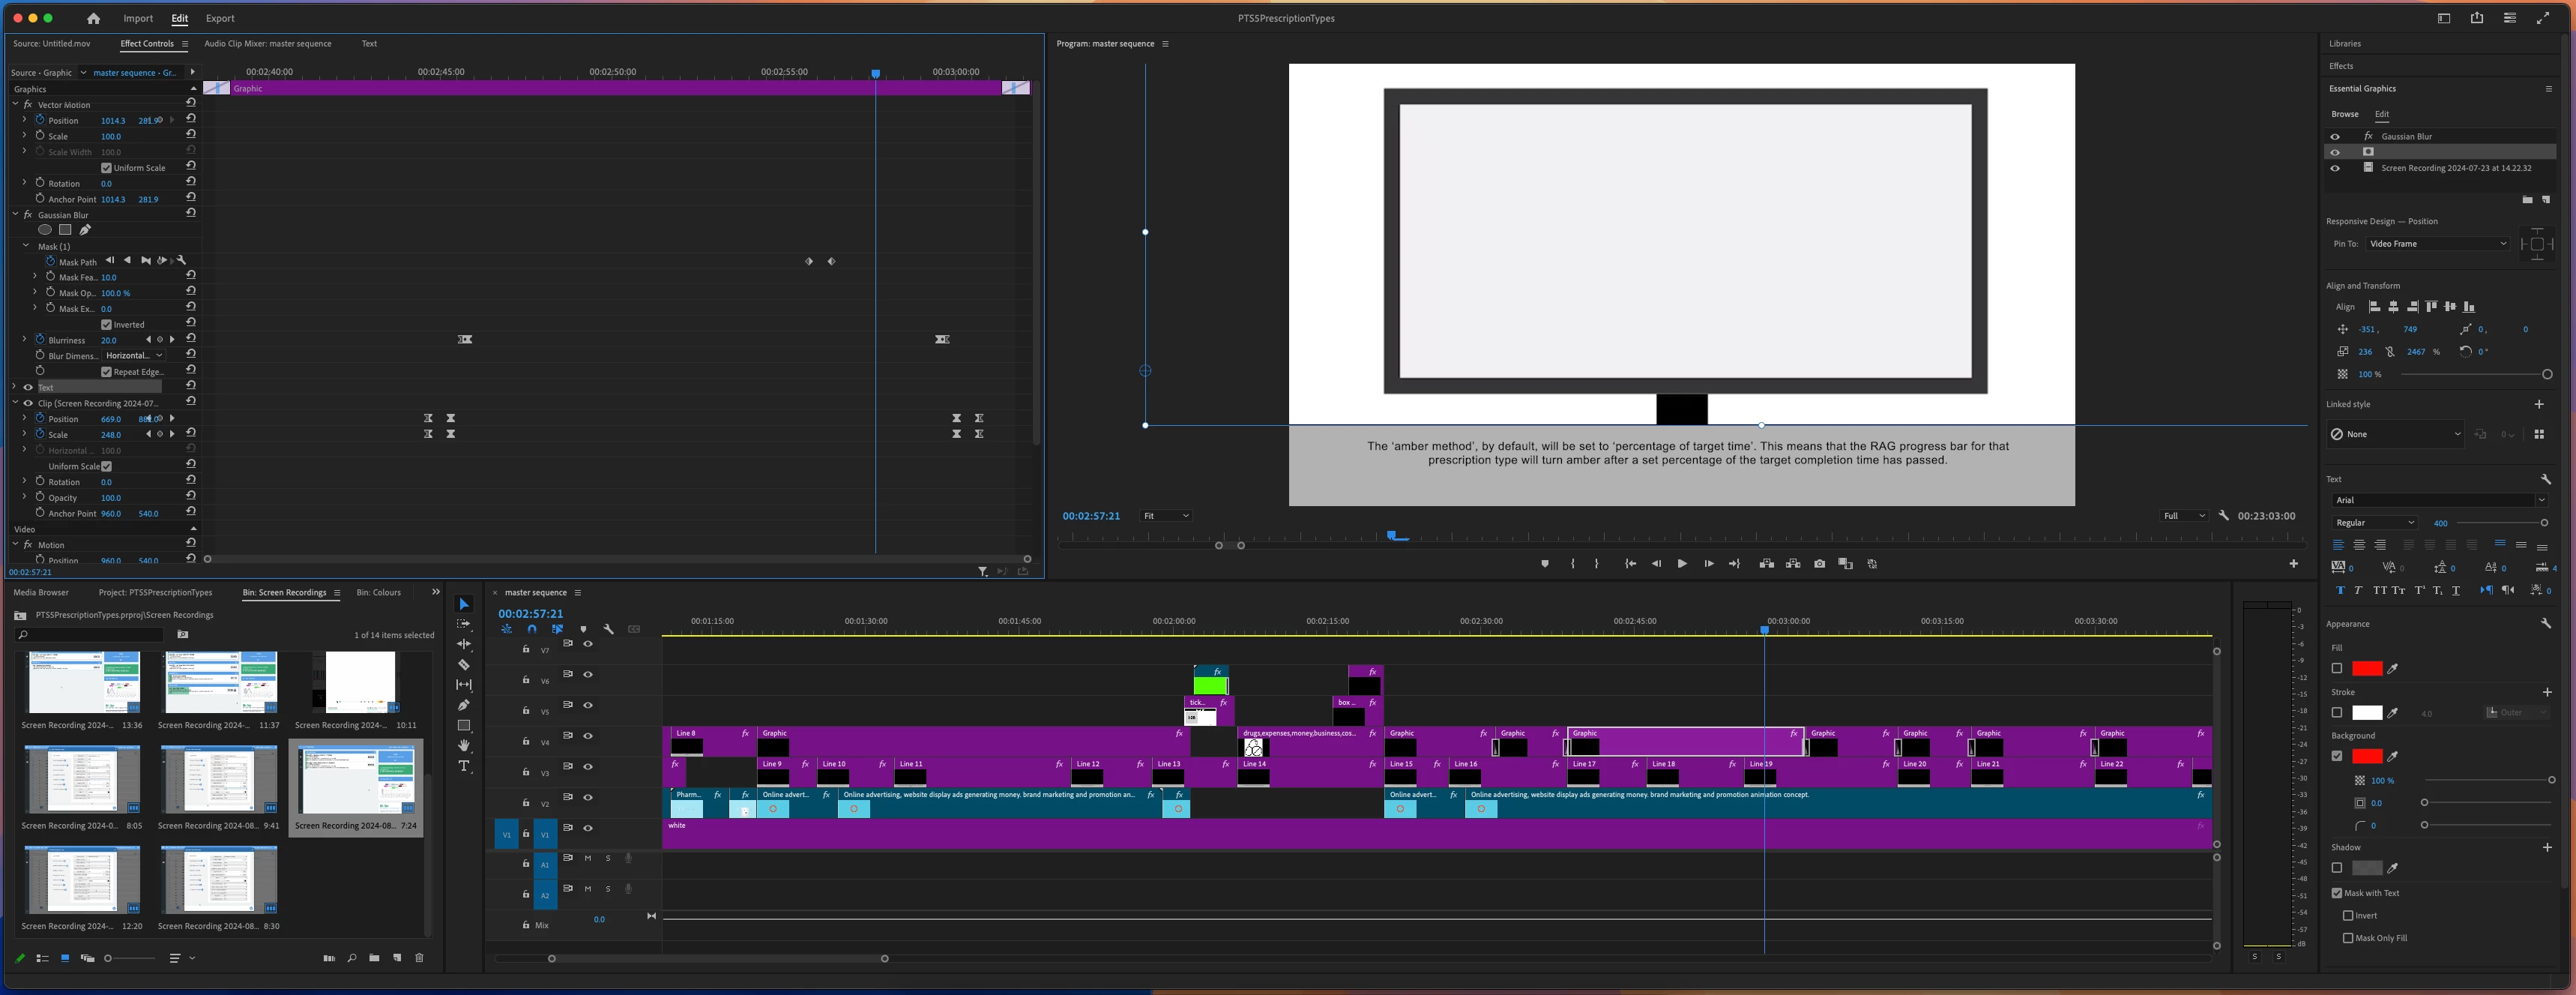The height and width of the screenshot is (995, 2576).
Task: Click the Export Frame camera icon
Action: (x=1819, y=564)
